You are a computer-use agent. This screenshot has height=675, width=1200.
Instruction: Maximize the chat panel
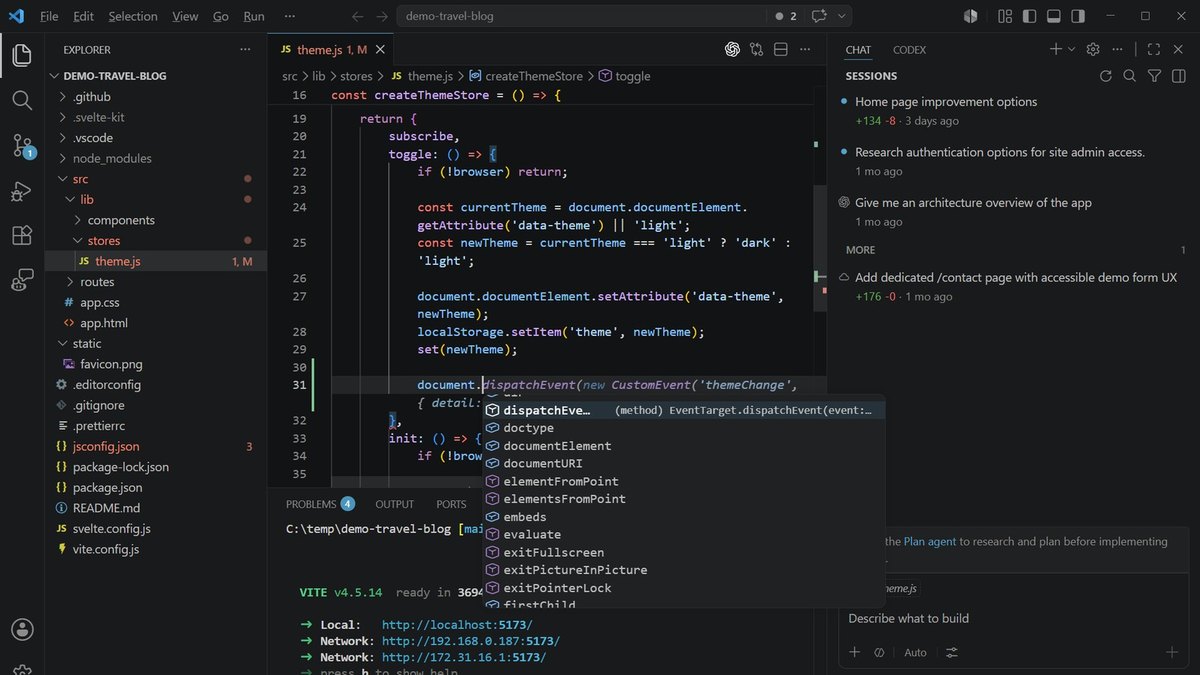click(x=1153, y=49)
